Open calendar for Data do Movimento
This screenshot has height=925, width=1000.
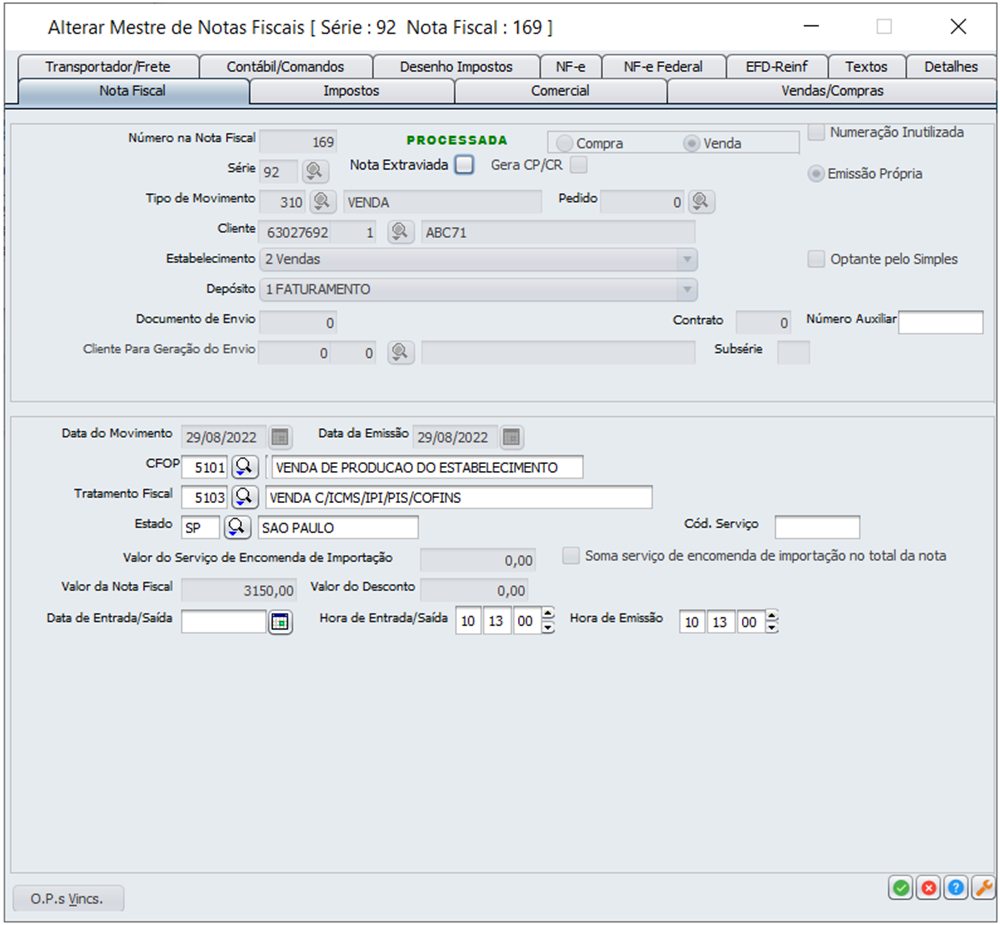[x=280, y=437]
